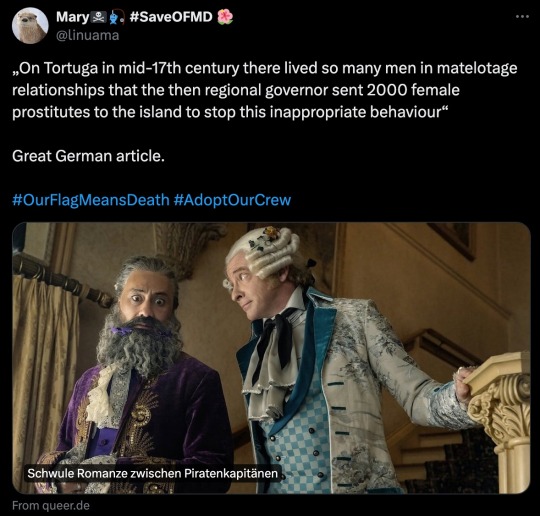Image resolution: width=540 pixels, height=516 pixels.
Task: Click the pirate flag emoji in the name
Action: coord(99,17)
